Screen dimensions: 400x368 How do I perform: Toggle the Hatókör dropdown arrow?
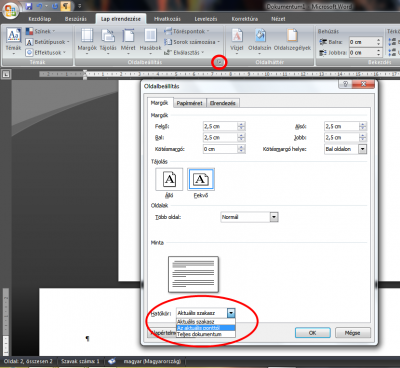pos(231,313)
